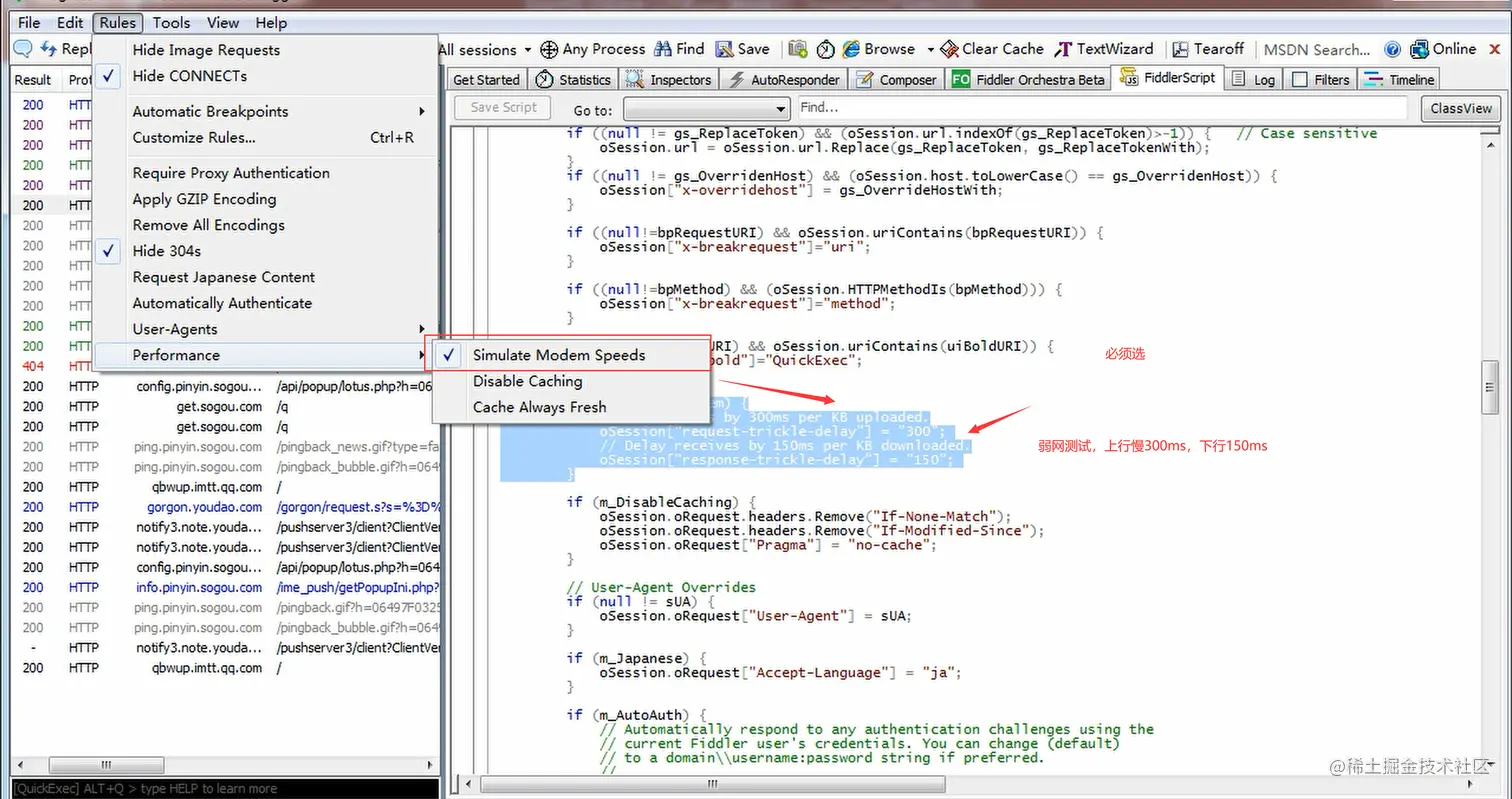Screen dimensions: 1512x799
Task: Click the MSDN Search box
Action: [x=1317, y=49]
